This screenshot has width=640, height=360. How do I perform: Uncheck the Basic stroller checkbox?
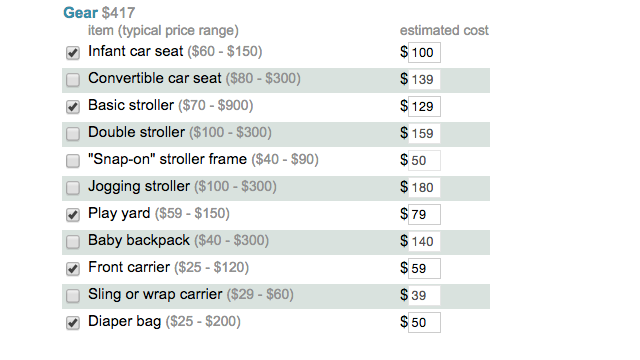pos(73,107)
